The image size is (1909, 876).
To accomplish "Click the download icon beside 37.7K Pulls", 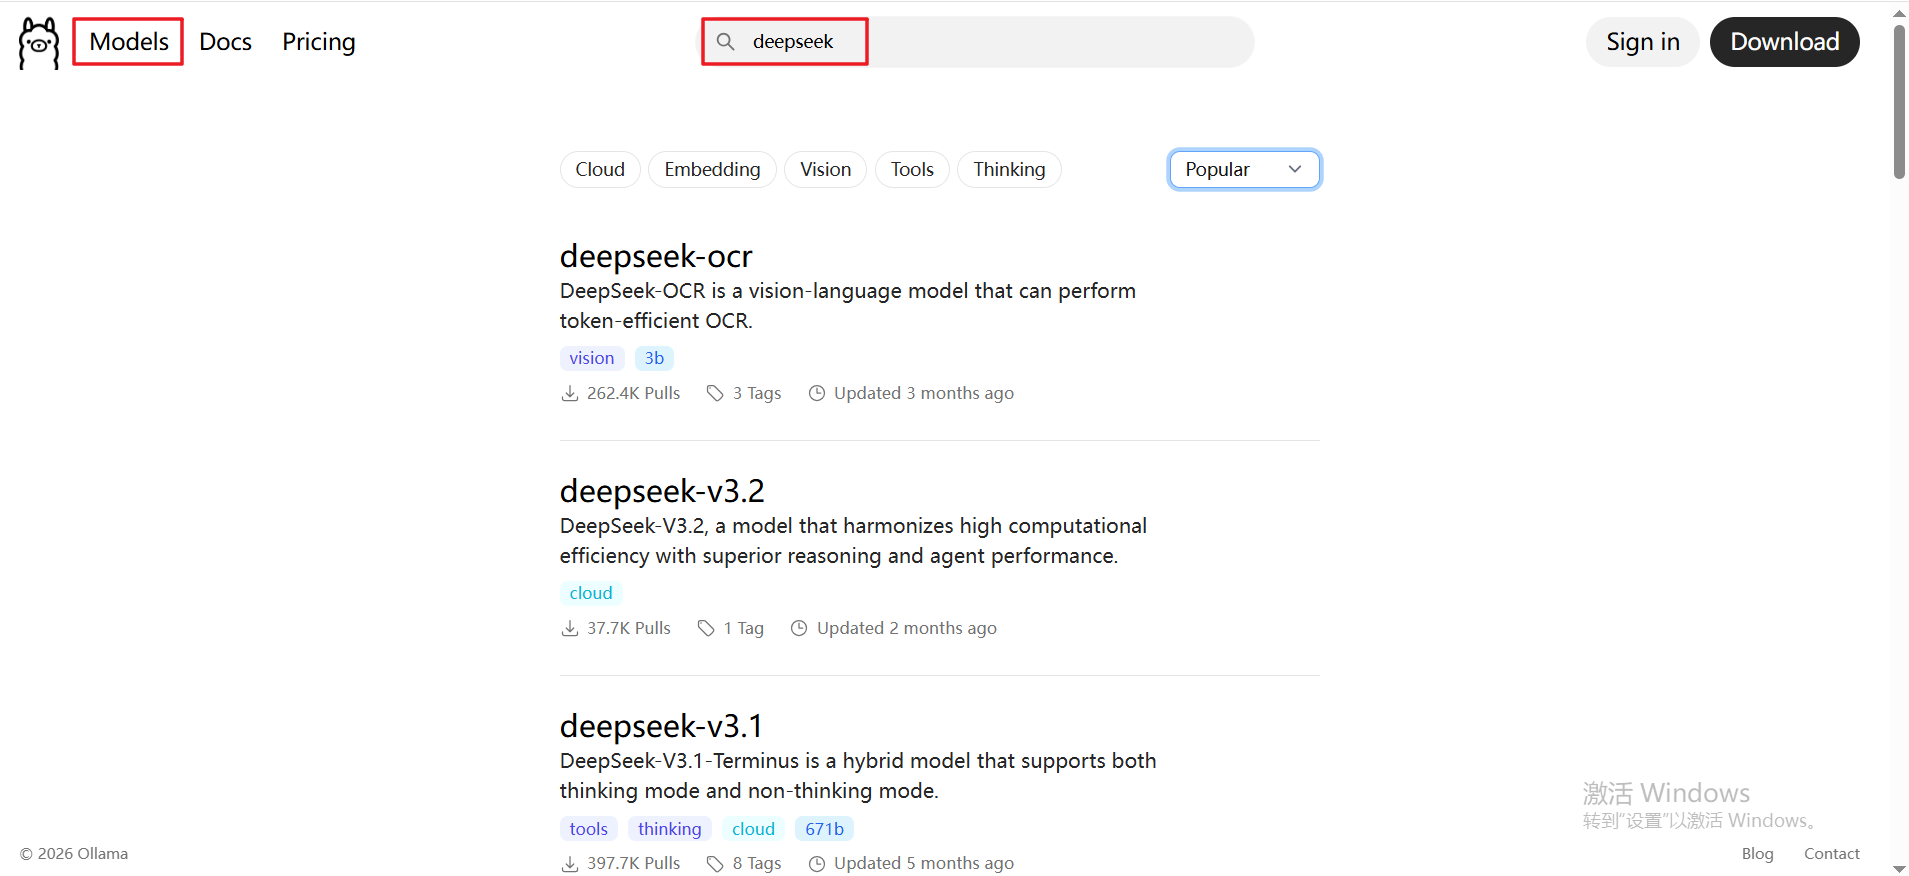I will [570, 628].
